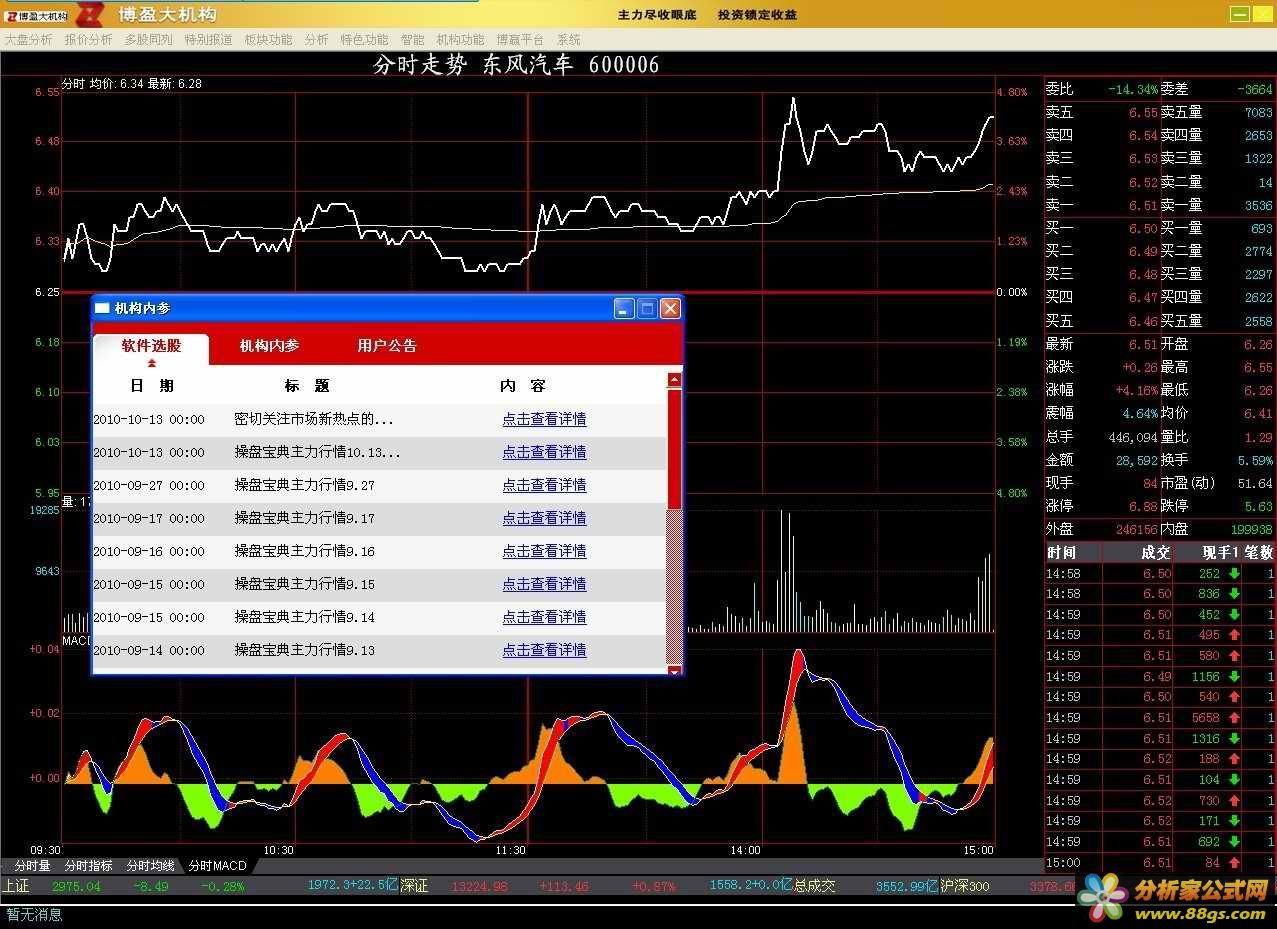
Task: Click the 机构内参 list scrollbar thumb
Action: click(674, 448)
